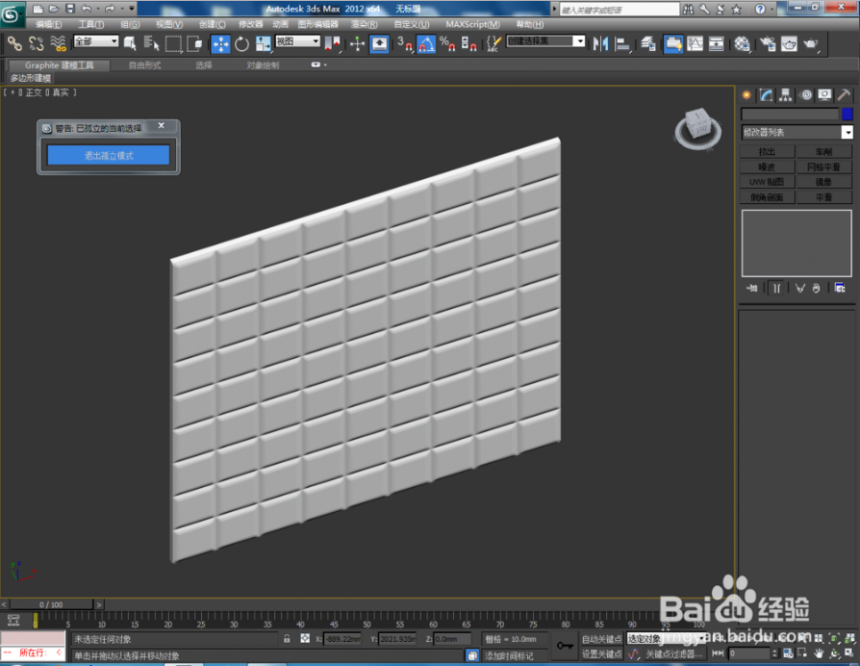Viewport: 860px width, 666px height.
Task: Toggle the Percent Snap magnet
Action: (448, 43)
